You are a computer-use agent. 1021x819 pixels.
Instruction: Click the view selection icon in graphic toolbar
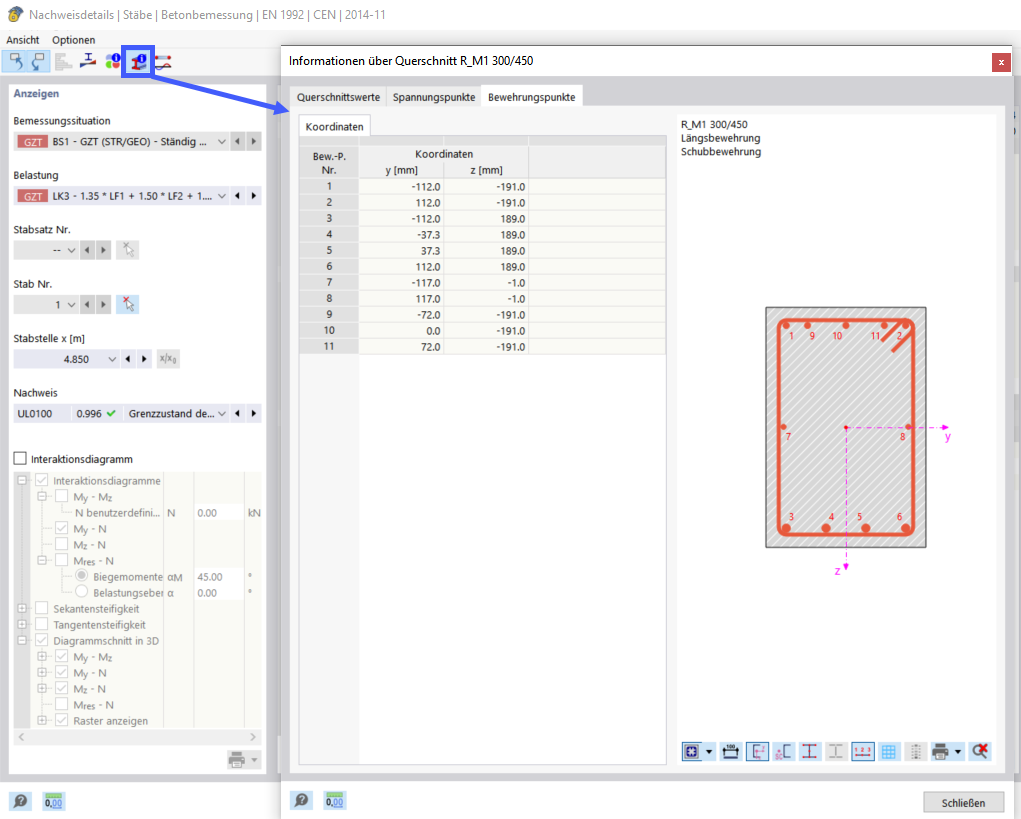(692, 751)
